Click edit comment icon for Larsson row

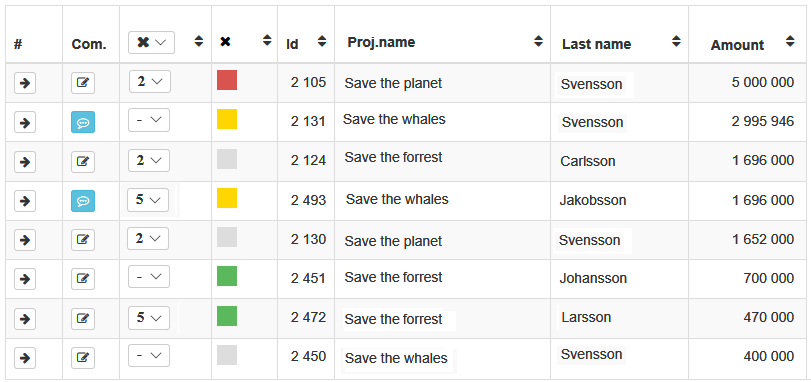click(83, 318)
